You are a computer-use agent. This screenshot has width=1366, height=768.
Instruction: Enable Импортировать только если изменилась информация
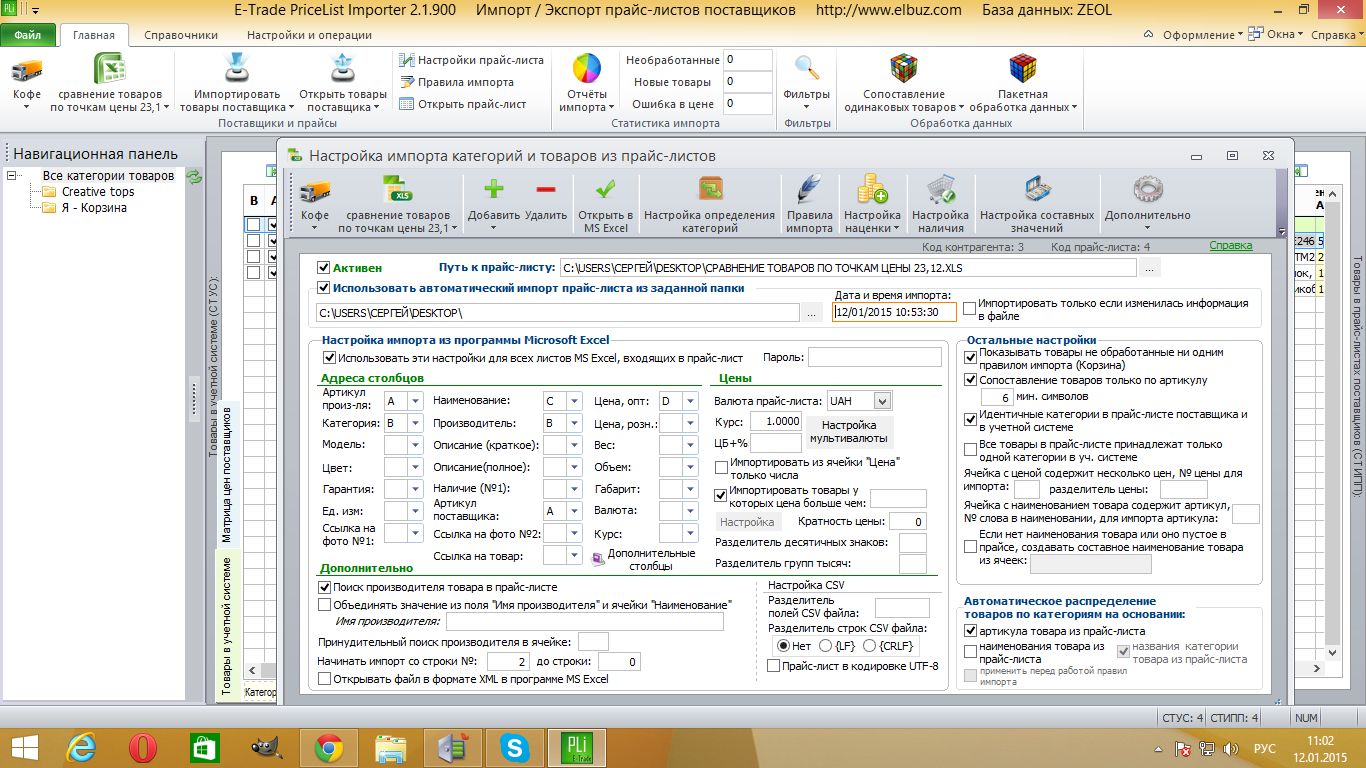970,309
